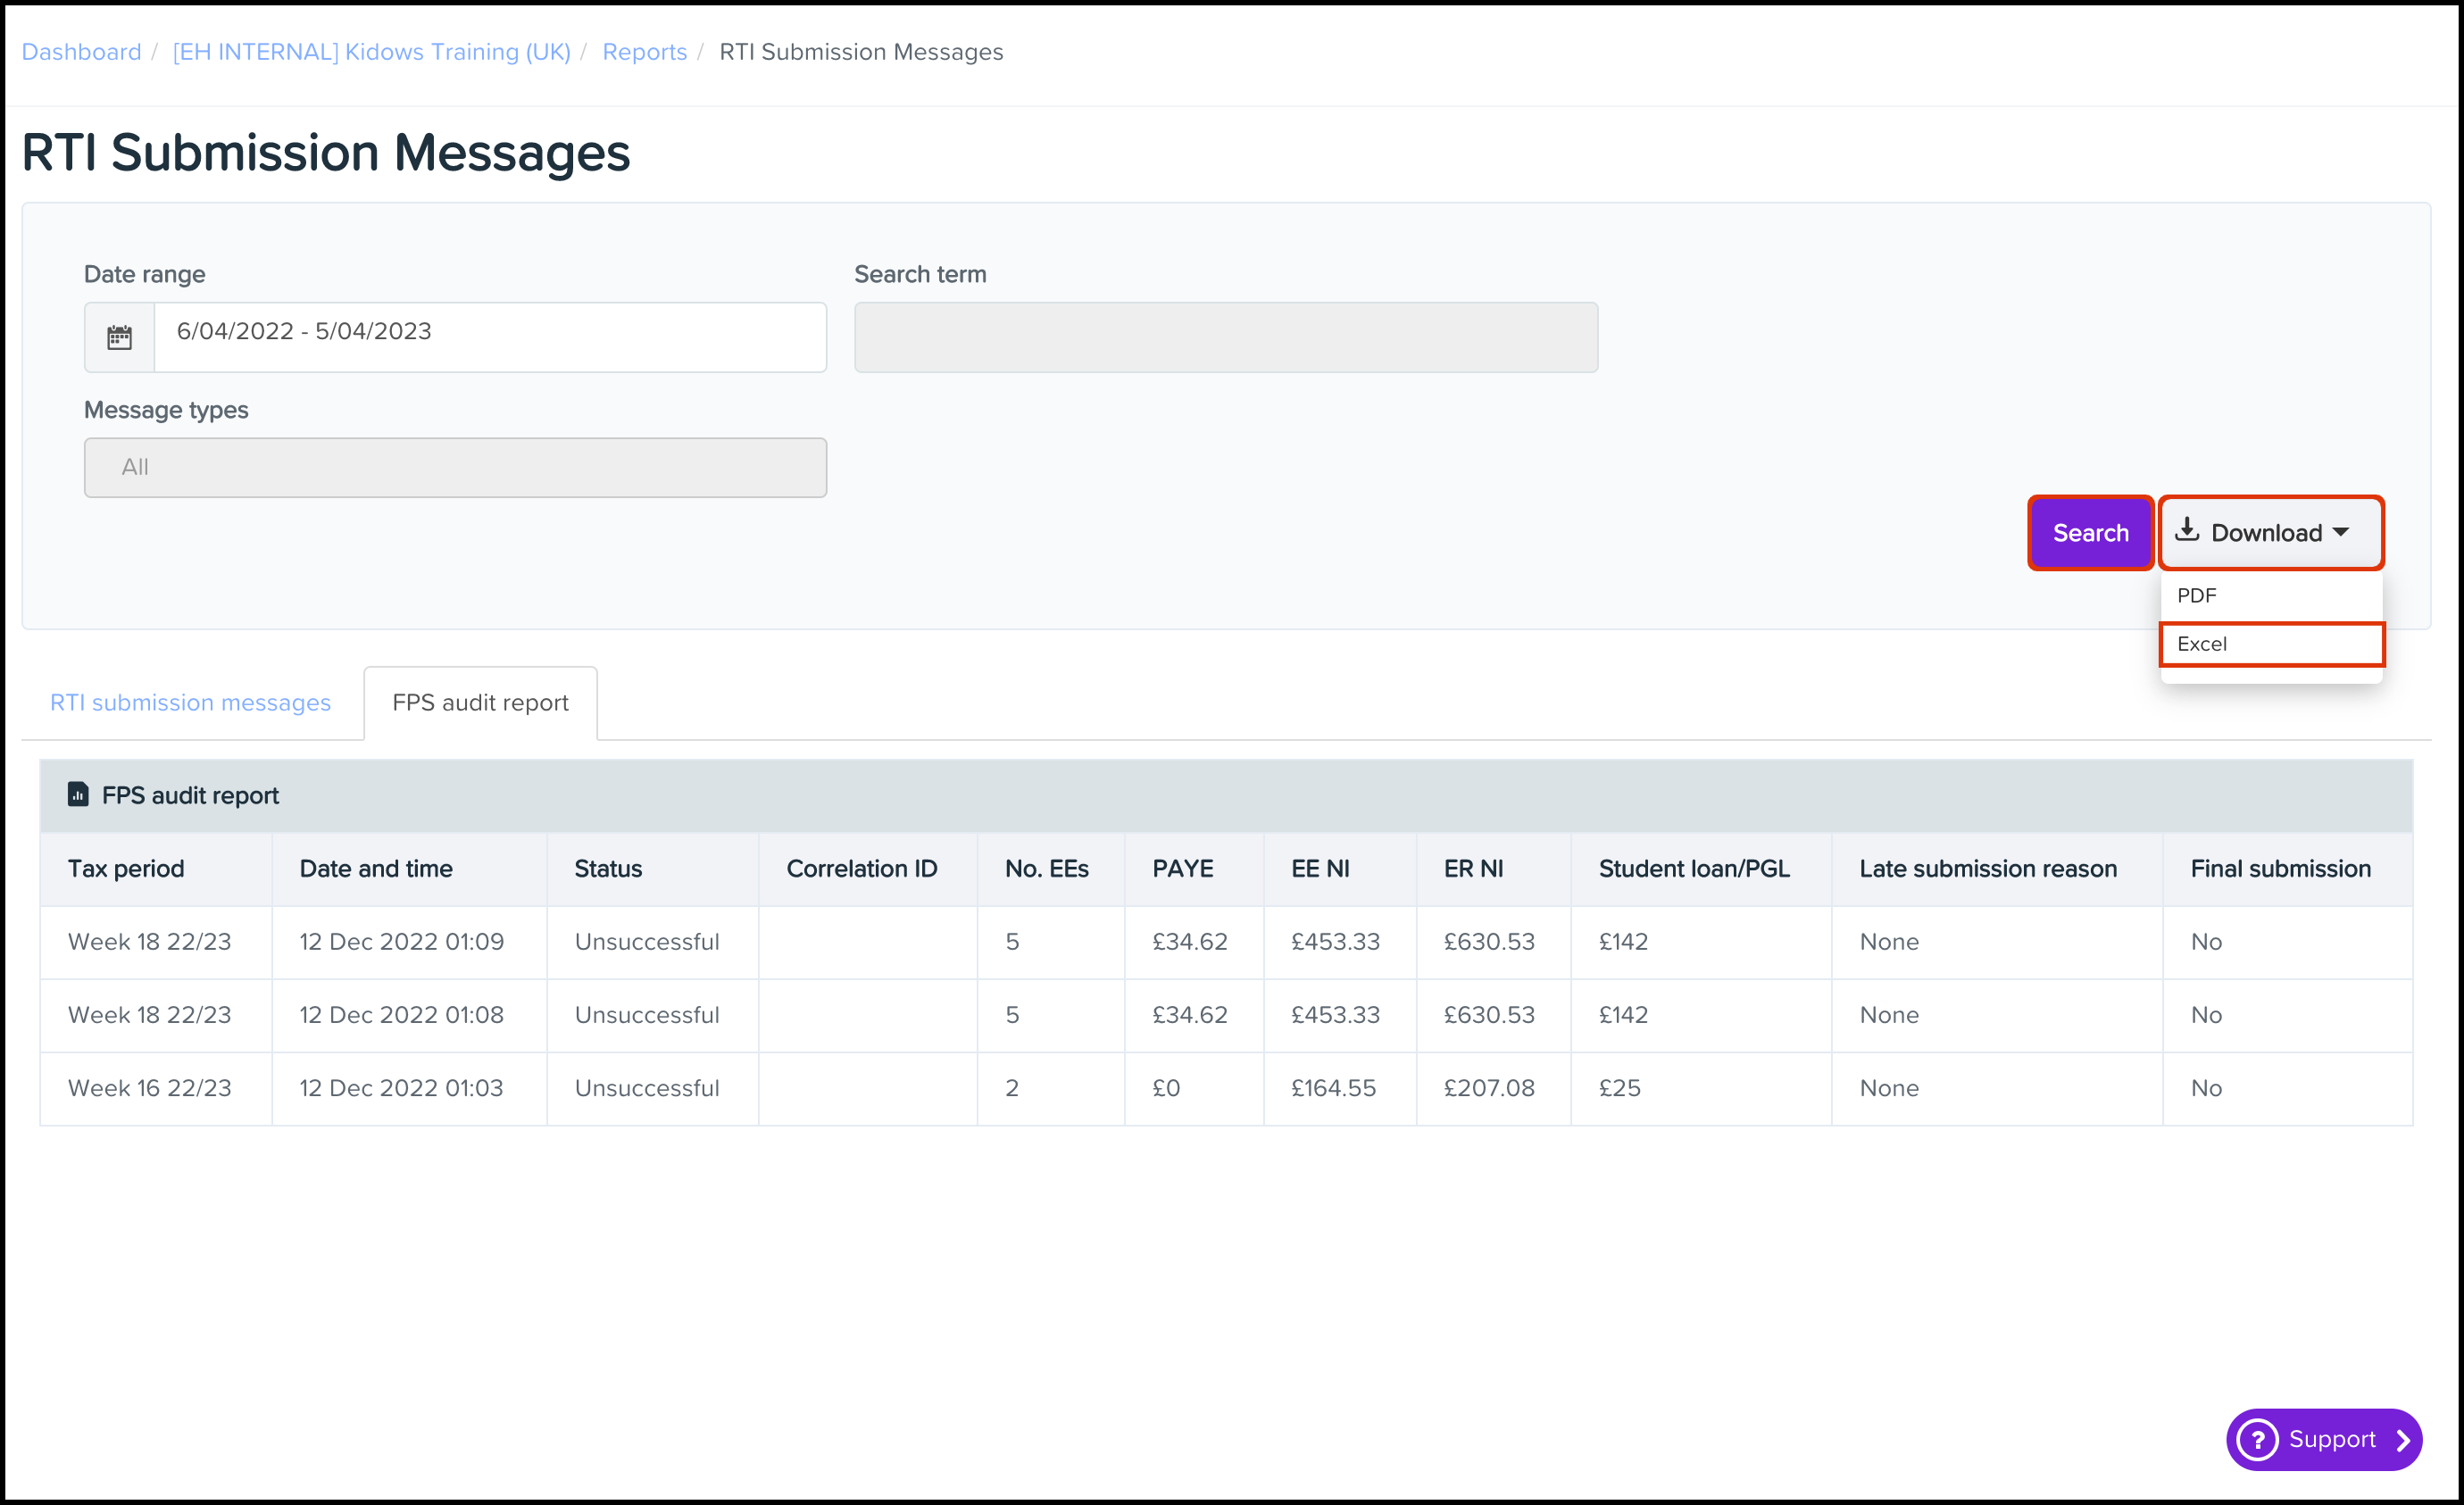Go to Dashboard breadcrumb link
Viewport: 2464px width, 1505px height.
[x=81, y=52]
